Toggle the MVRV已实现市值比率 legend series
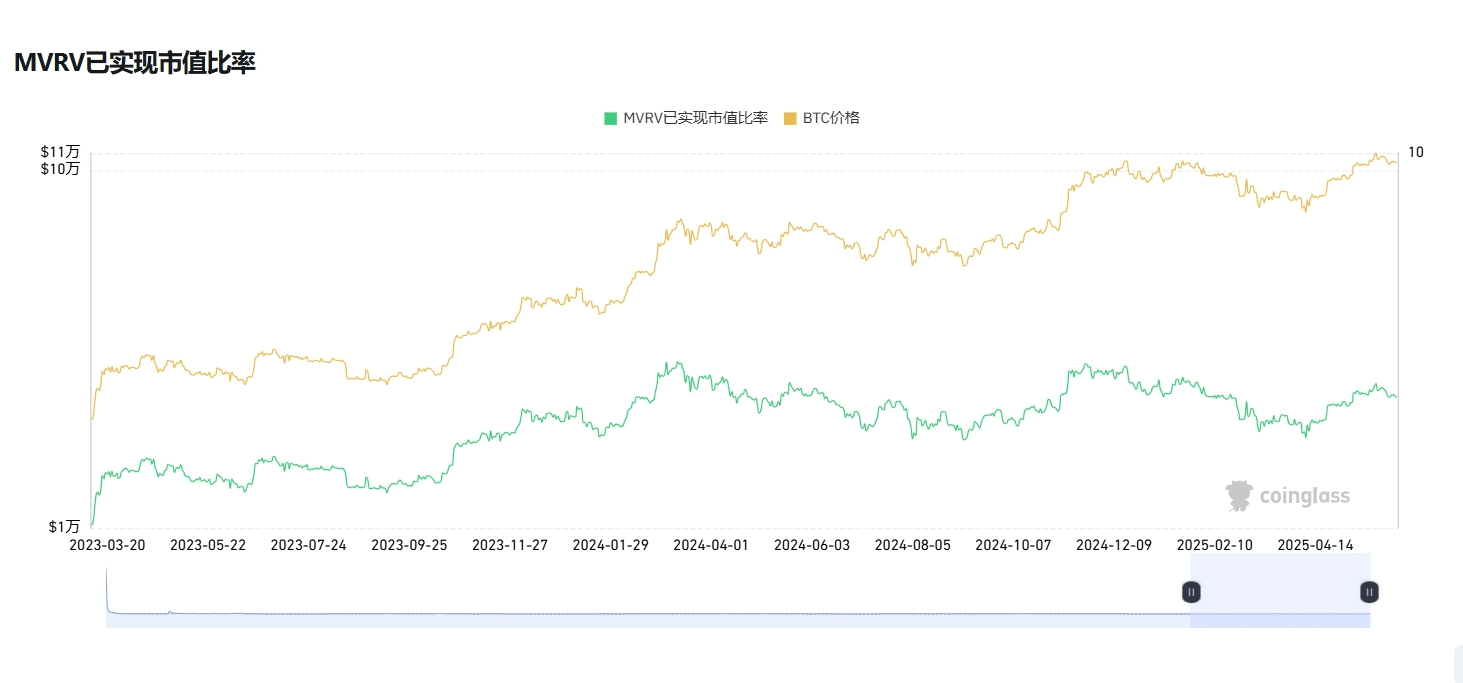The image size is (1463, 683). point(686,118)
